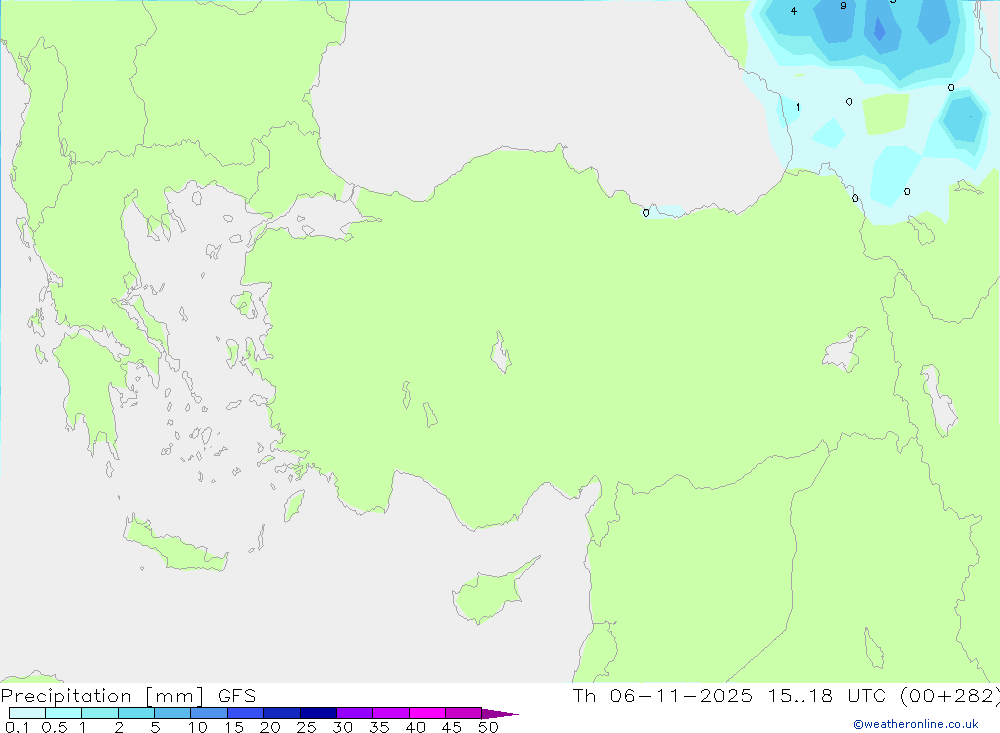The height and width of the screenshot is (733, 1000).
Task: Click the 0.5–1 mm legend color swatch
Action: tap(64, 713)
